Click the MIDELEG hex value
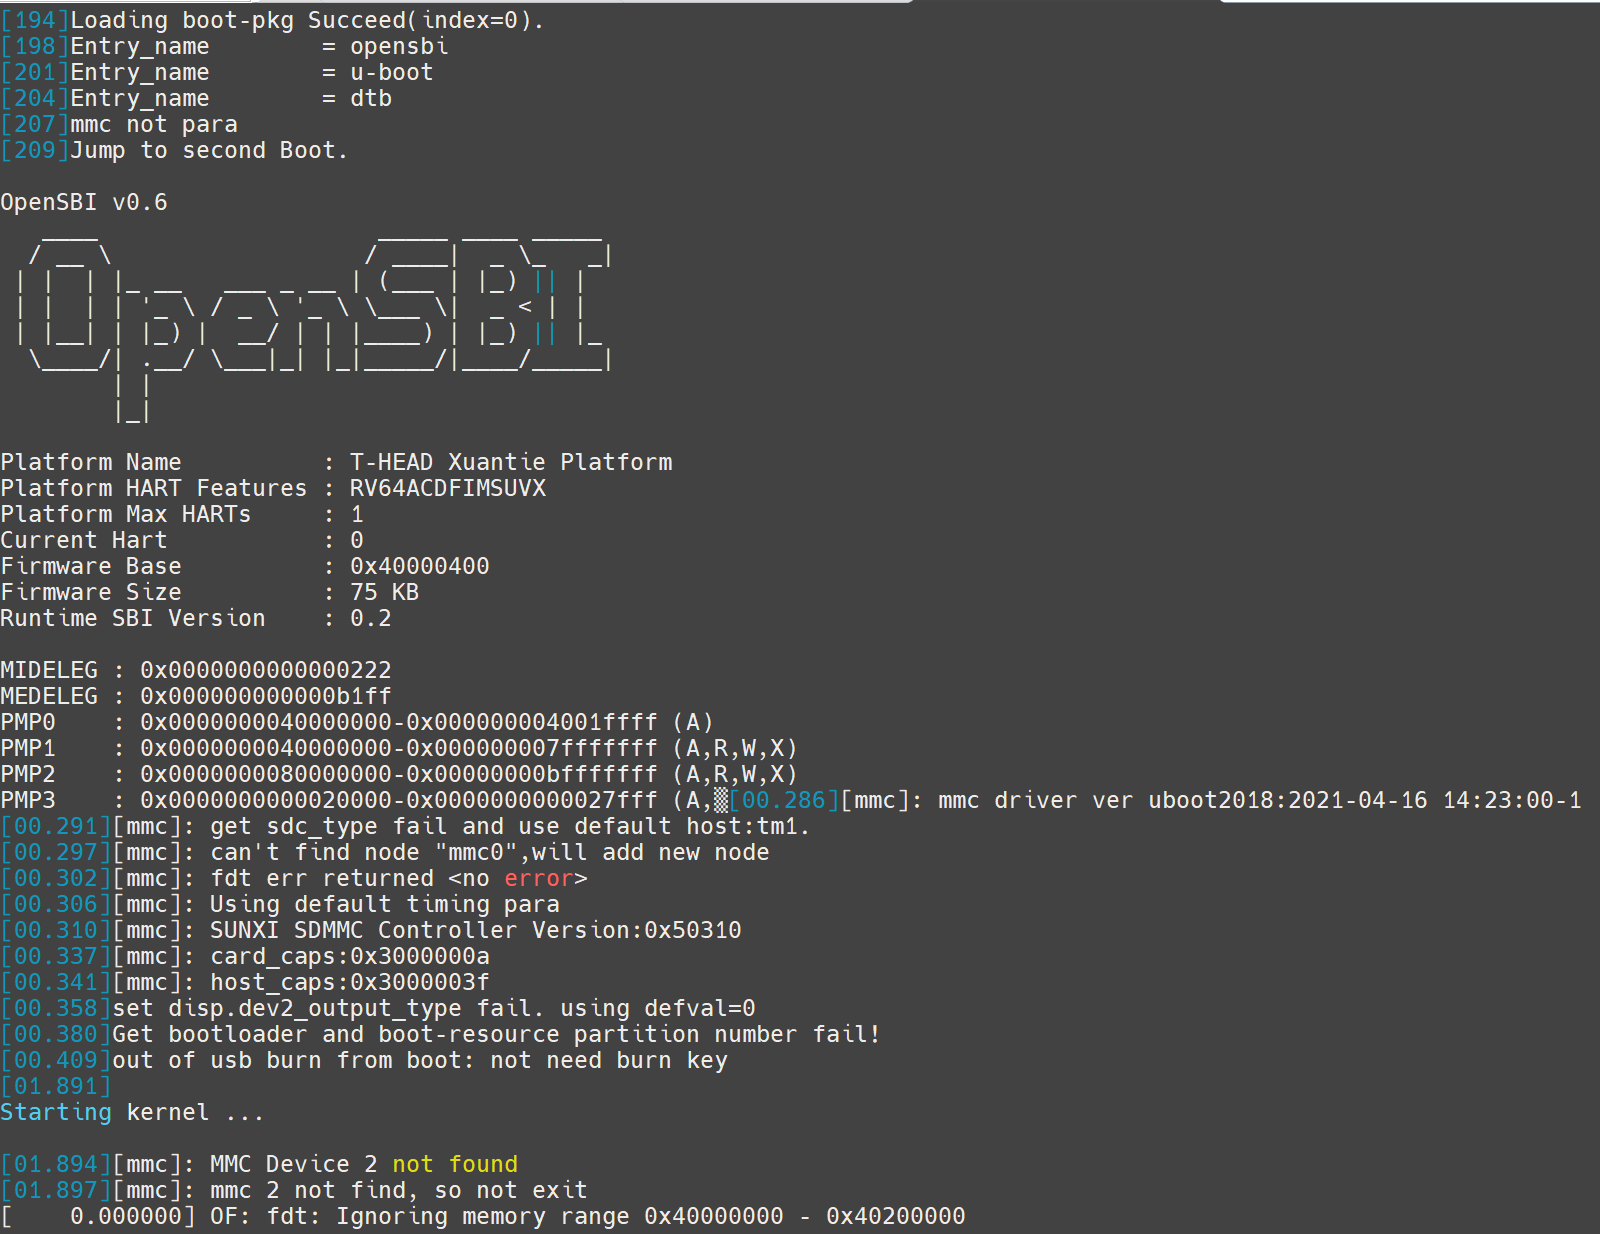The image size is (1600, 1234). tap(266, 671)
